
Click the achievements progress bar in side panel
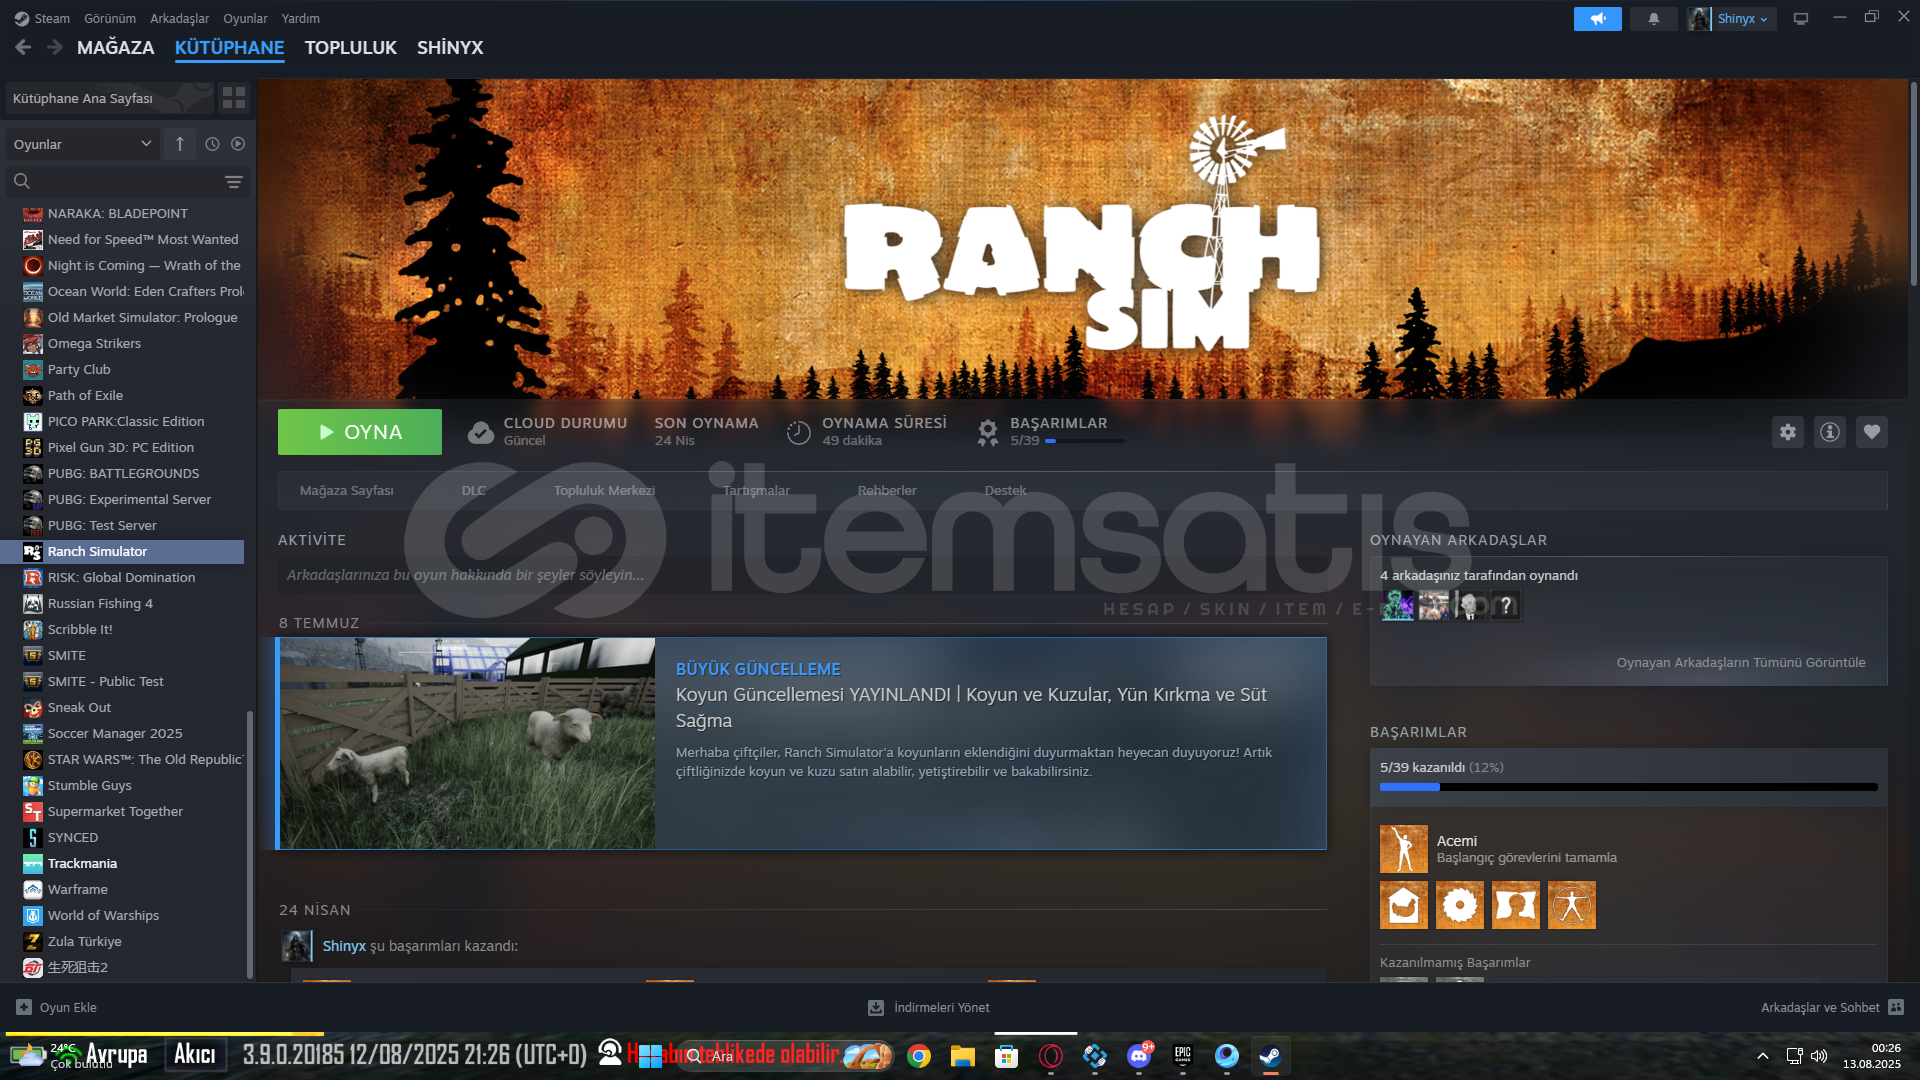tap(1629, 787)
